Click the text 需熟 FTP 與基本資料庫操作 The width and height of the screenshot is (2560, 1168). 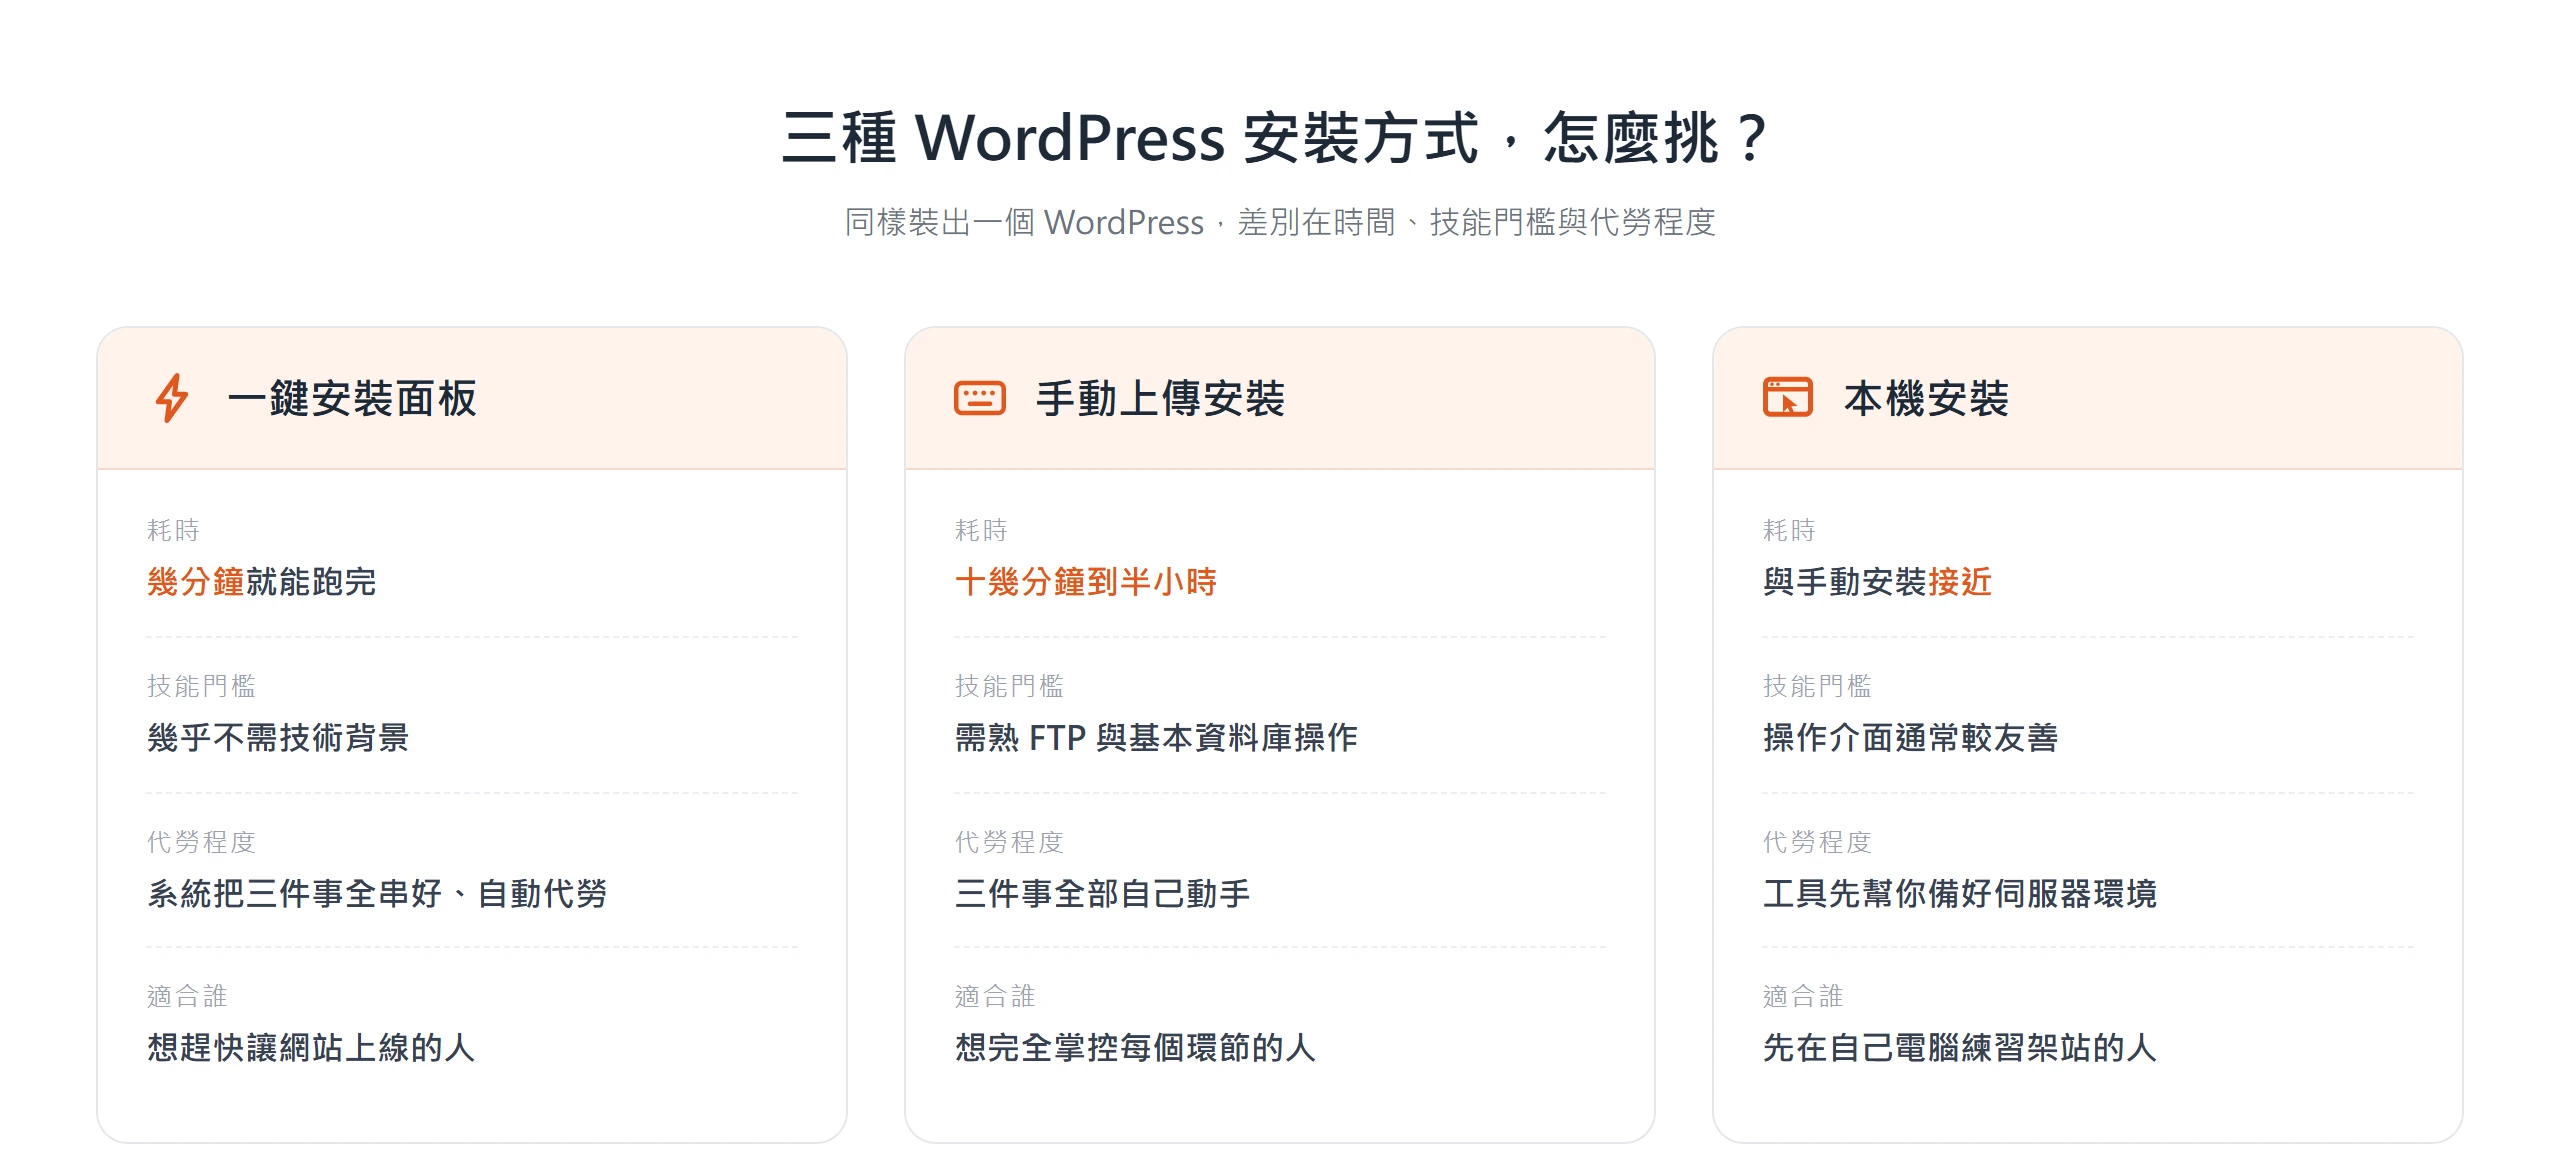1156,738
